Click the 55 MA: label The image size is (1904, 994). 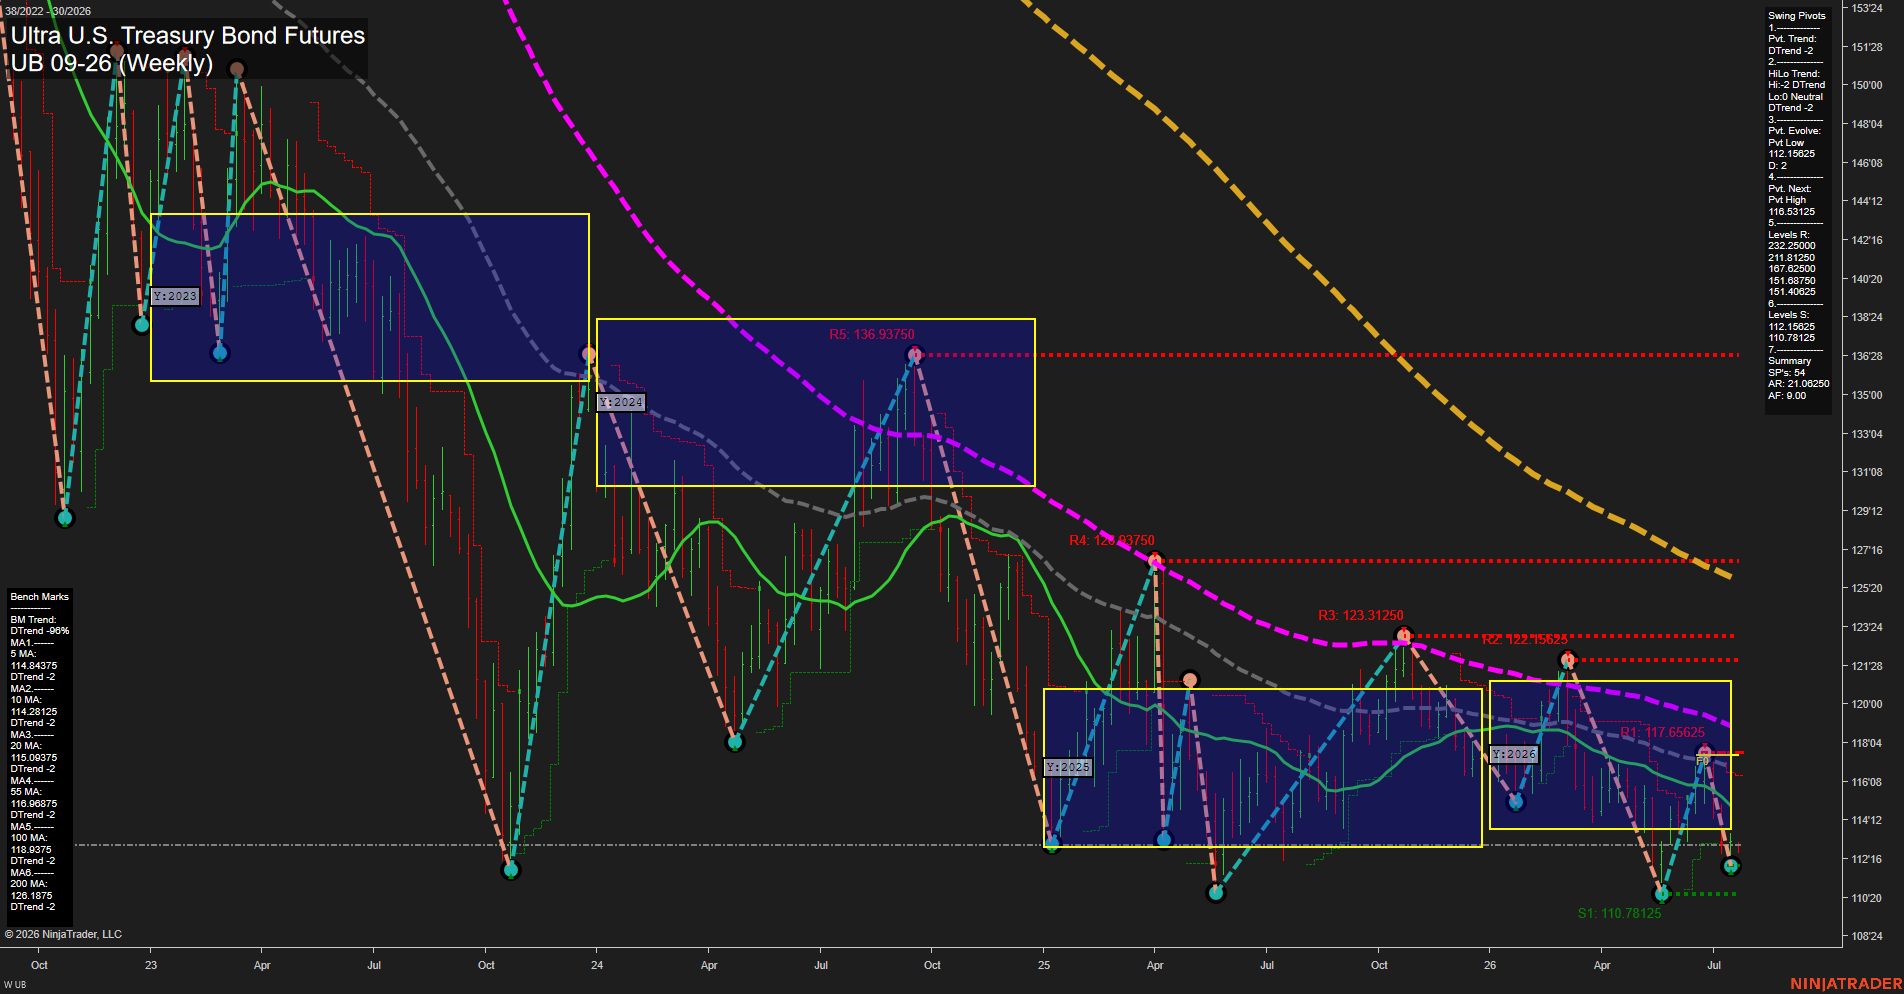tap(25, 792)
